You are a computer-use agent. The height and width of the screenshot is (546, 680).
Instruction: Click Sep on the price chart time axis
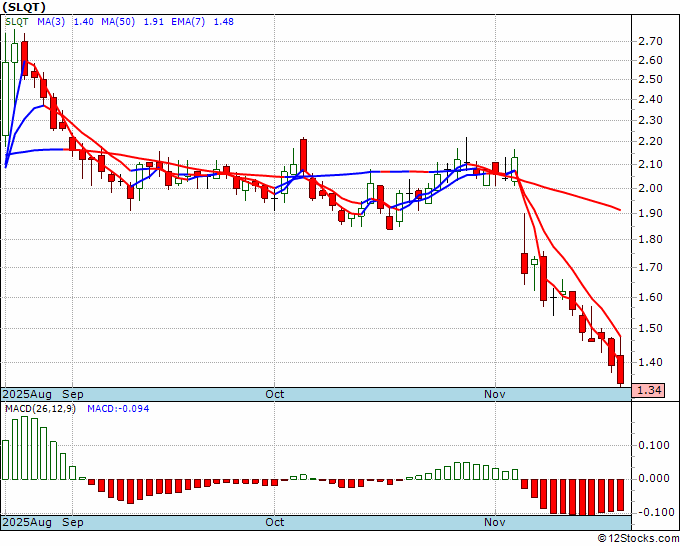[x=73, y=394]
